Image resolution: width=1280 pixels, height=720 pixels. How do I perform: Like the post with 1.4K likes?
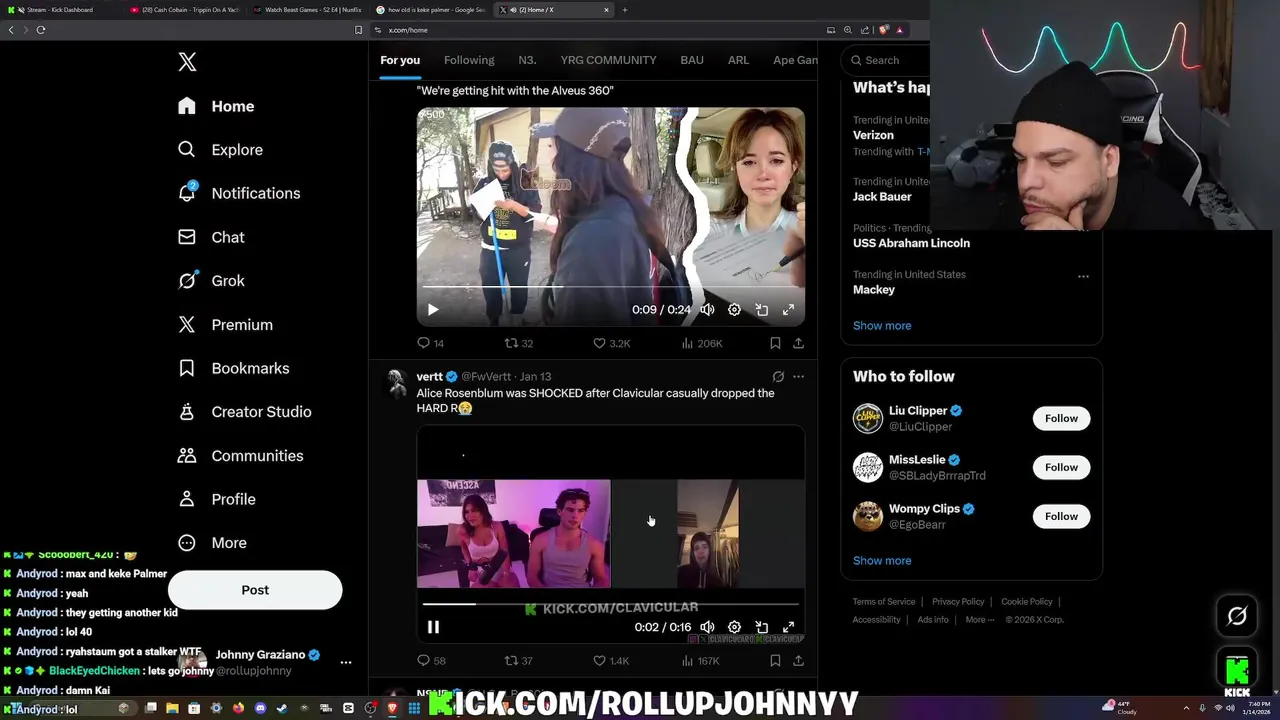pyautogui.click(x=611, y=661)
